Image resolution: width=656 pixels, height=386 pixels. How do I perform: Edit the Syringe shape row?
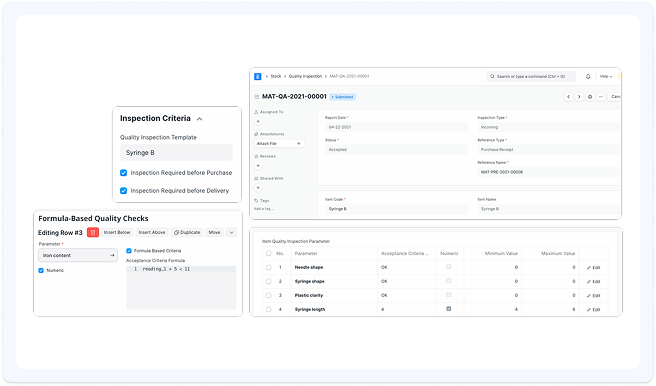pyautogui.click(x=593, y=282)
